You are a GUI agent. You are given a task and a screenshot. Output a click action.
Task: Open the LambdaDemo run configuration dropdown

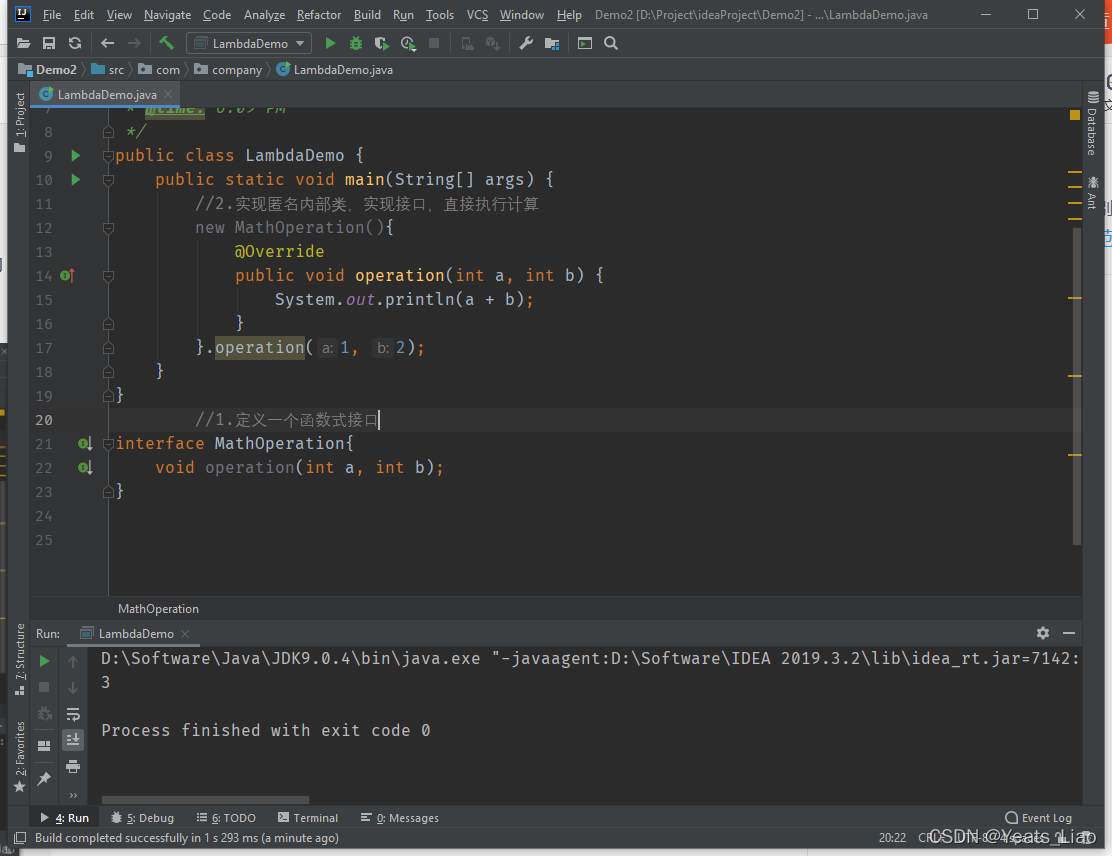[249, 43]
